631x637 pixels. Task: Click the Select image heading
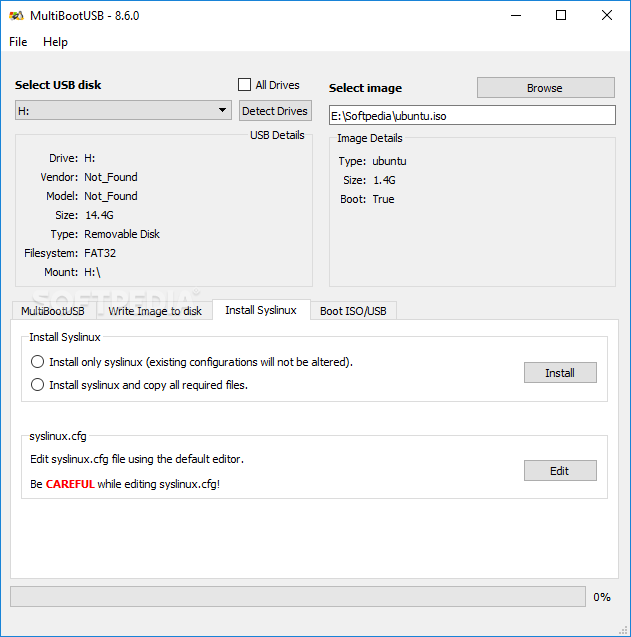[x=365, y=88]
